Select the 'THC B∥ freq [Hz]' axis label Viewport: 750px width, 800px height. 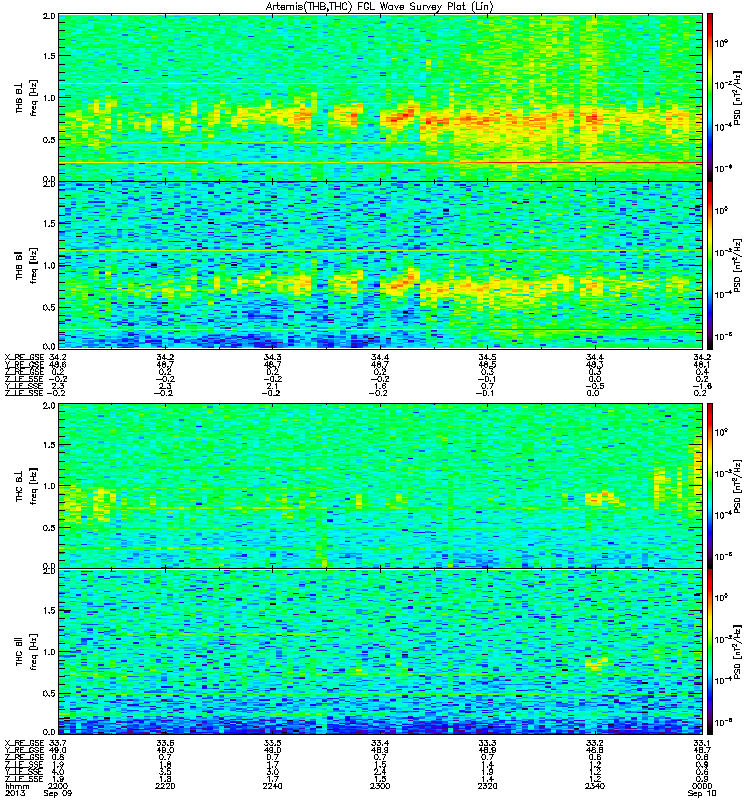[x=27, y=652]
